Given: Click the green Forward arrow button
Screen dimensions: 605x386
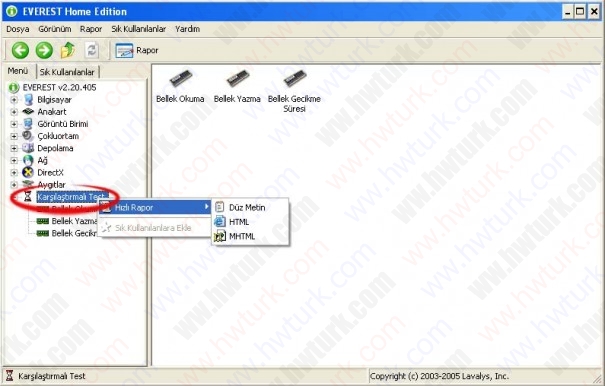Looking at the screenshot, I should coord(44,50).
